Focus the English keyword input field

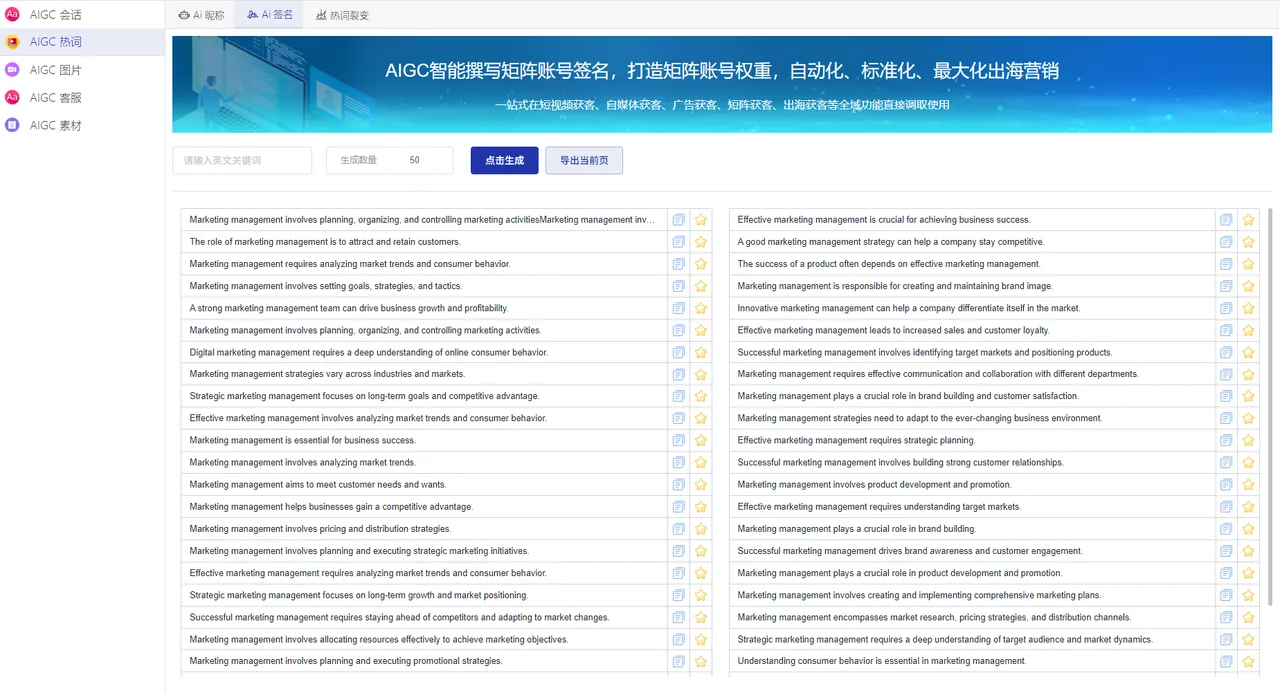click(242, 160)
